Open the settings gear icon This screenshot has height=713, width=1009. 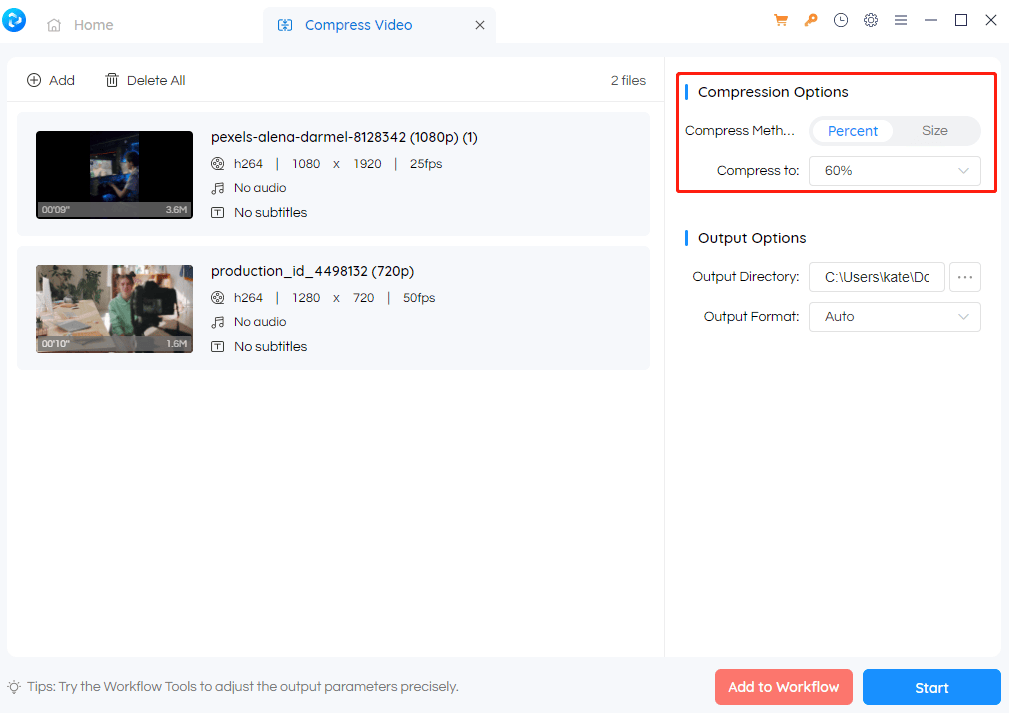pyautogui.click(x=871, y=20)
